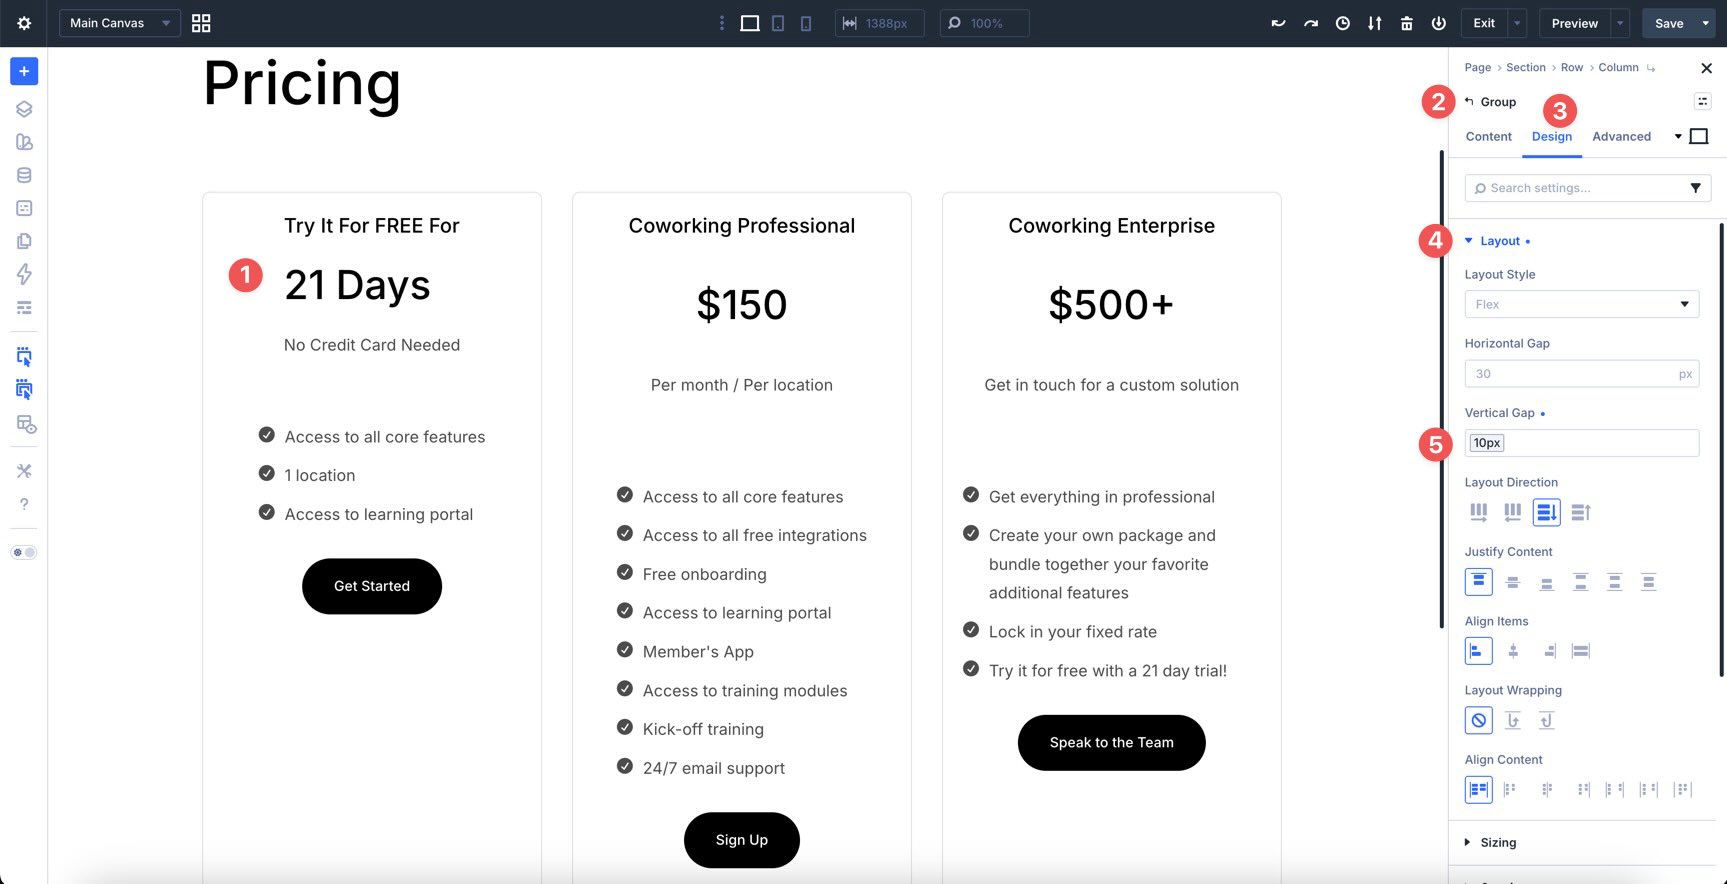Click the Save button

pos(1669,23)
